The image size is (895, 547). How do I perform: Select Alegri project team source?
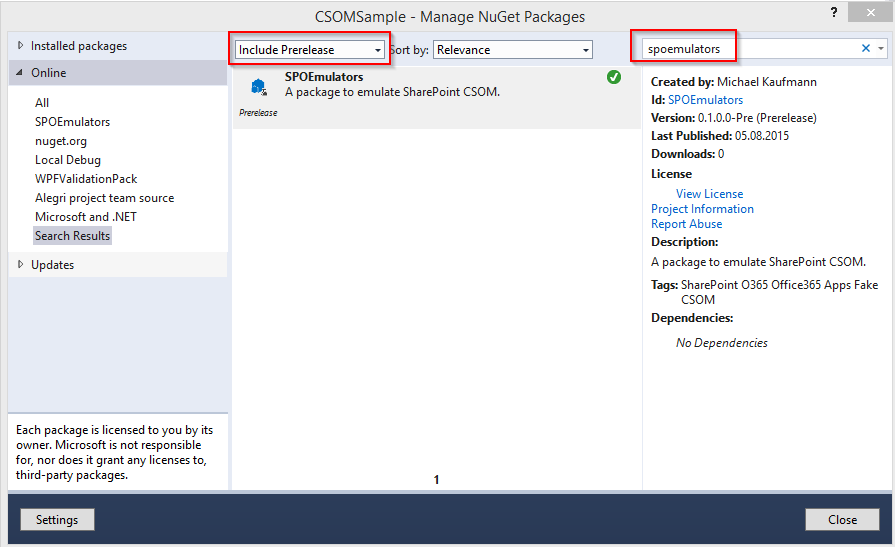point(104,198)
